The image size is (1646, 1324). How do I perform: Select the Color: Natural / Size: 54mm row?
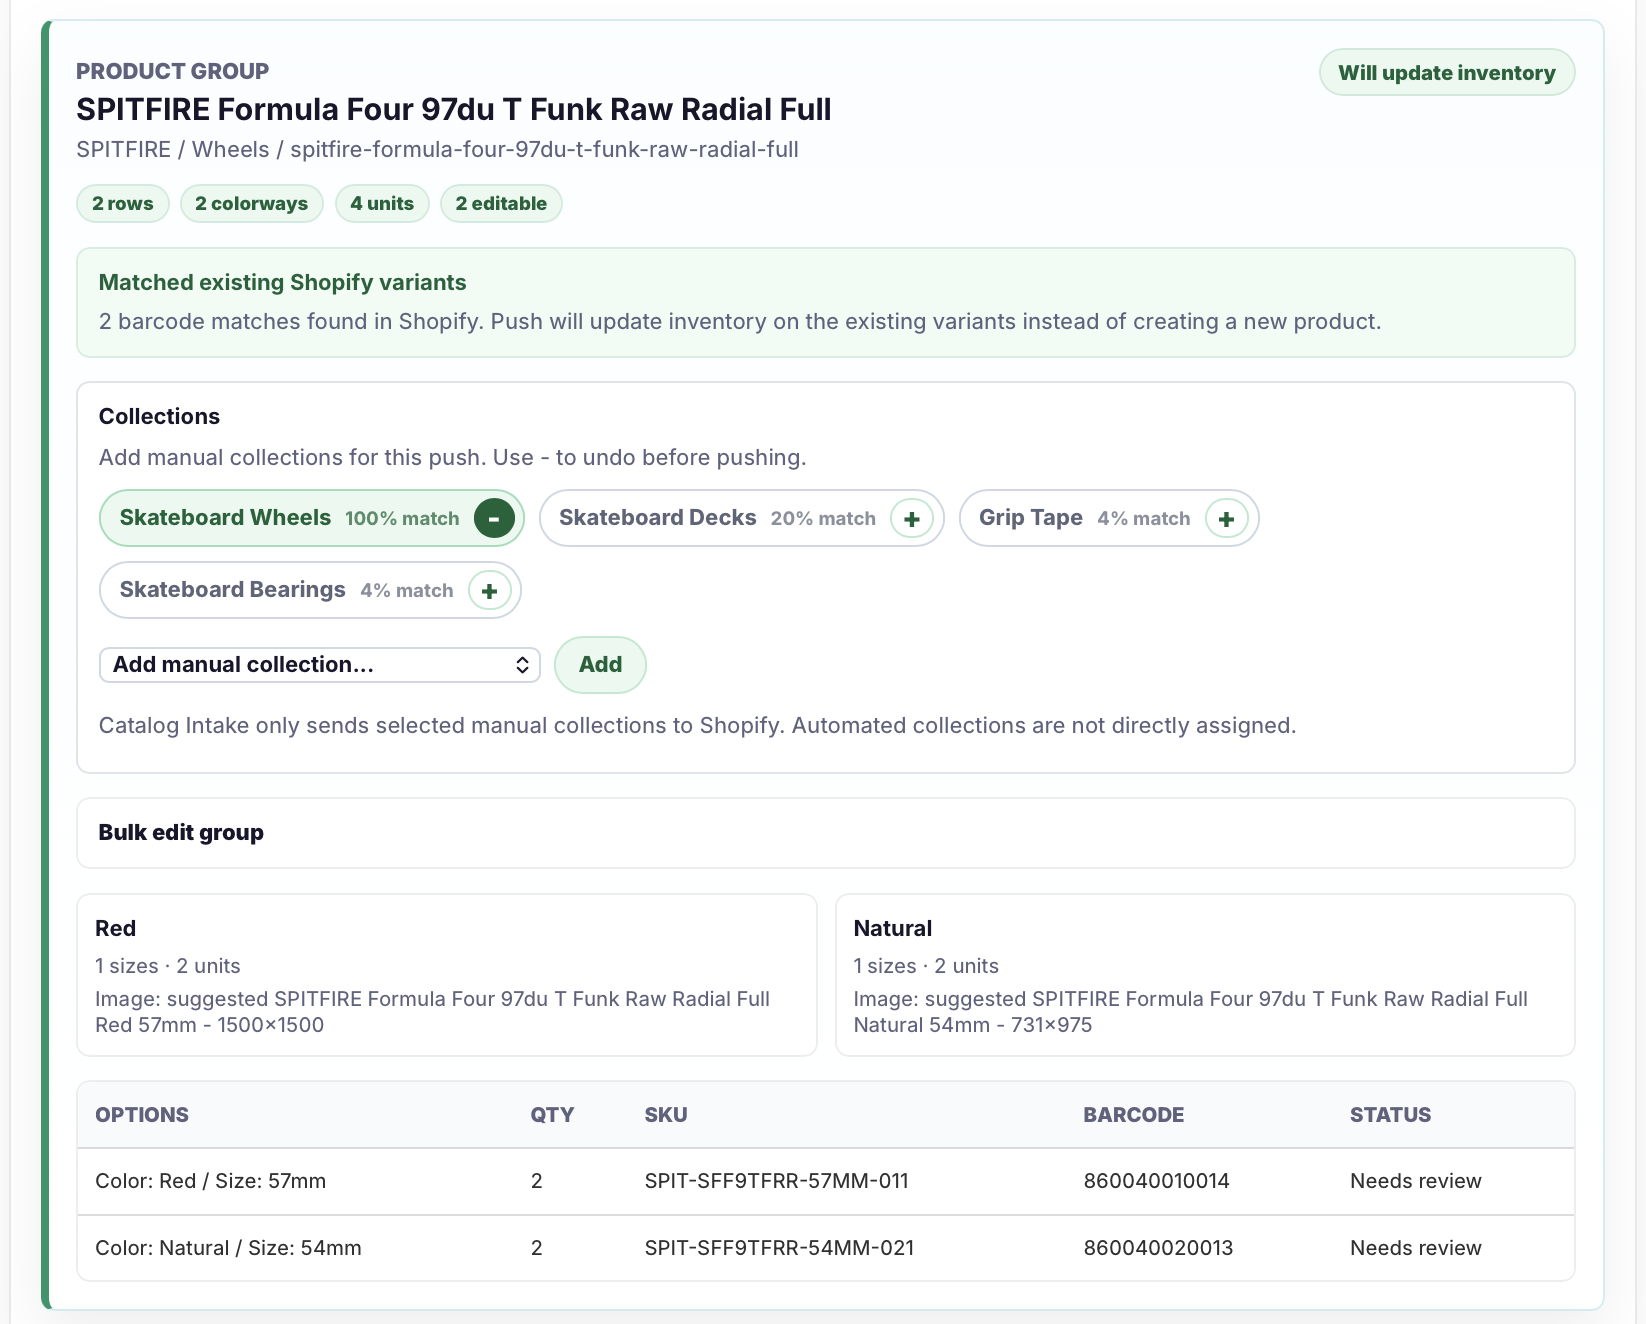(x=826, y=1248)
